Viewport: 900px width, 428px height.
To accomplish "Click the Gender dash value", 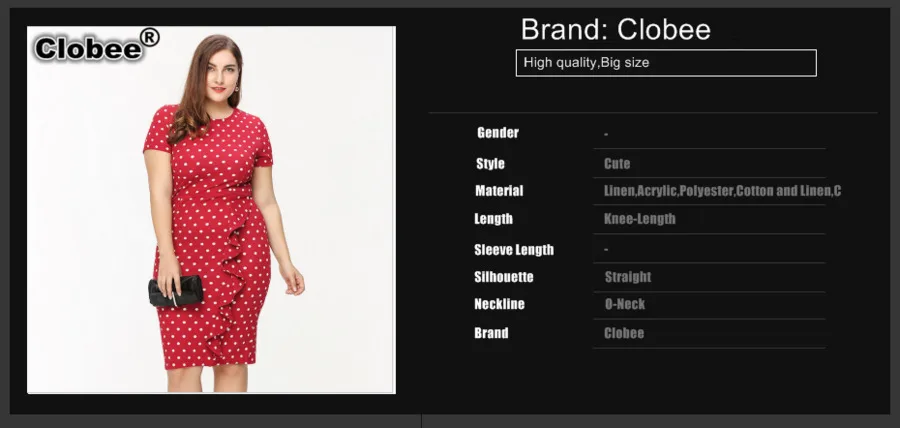I will 606,134.
